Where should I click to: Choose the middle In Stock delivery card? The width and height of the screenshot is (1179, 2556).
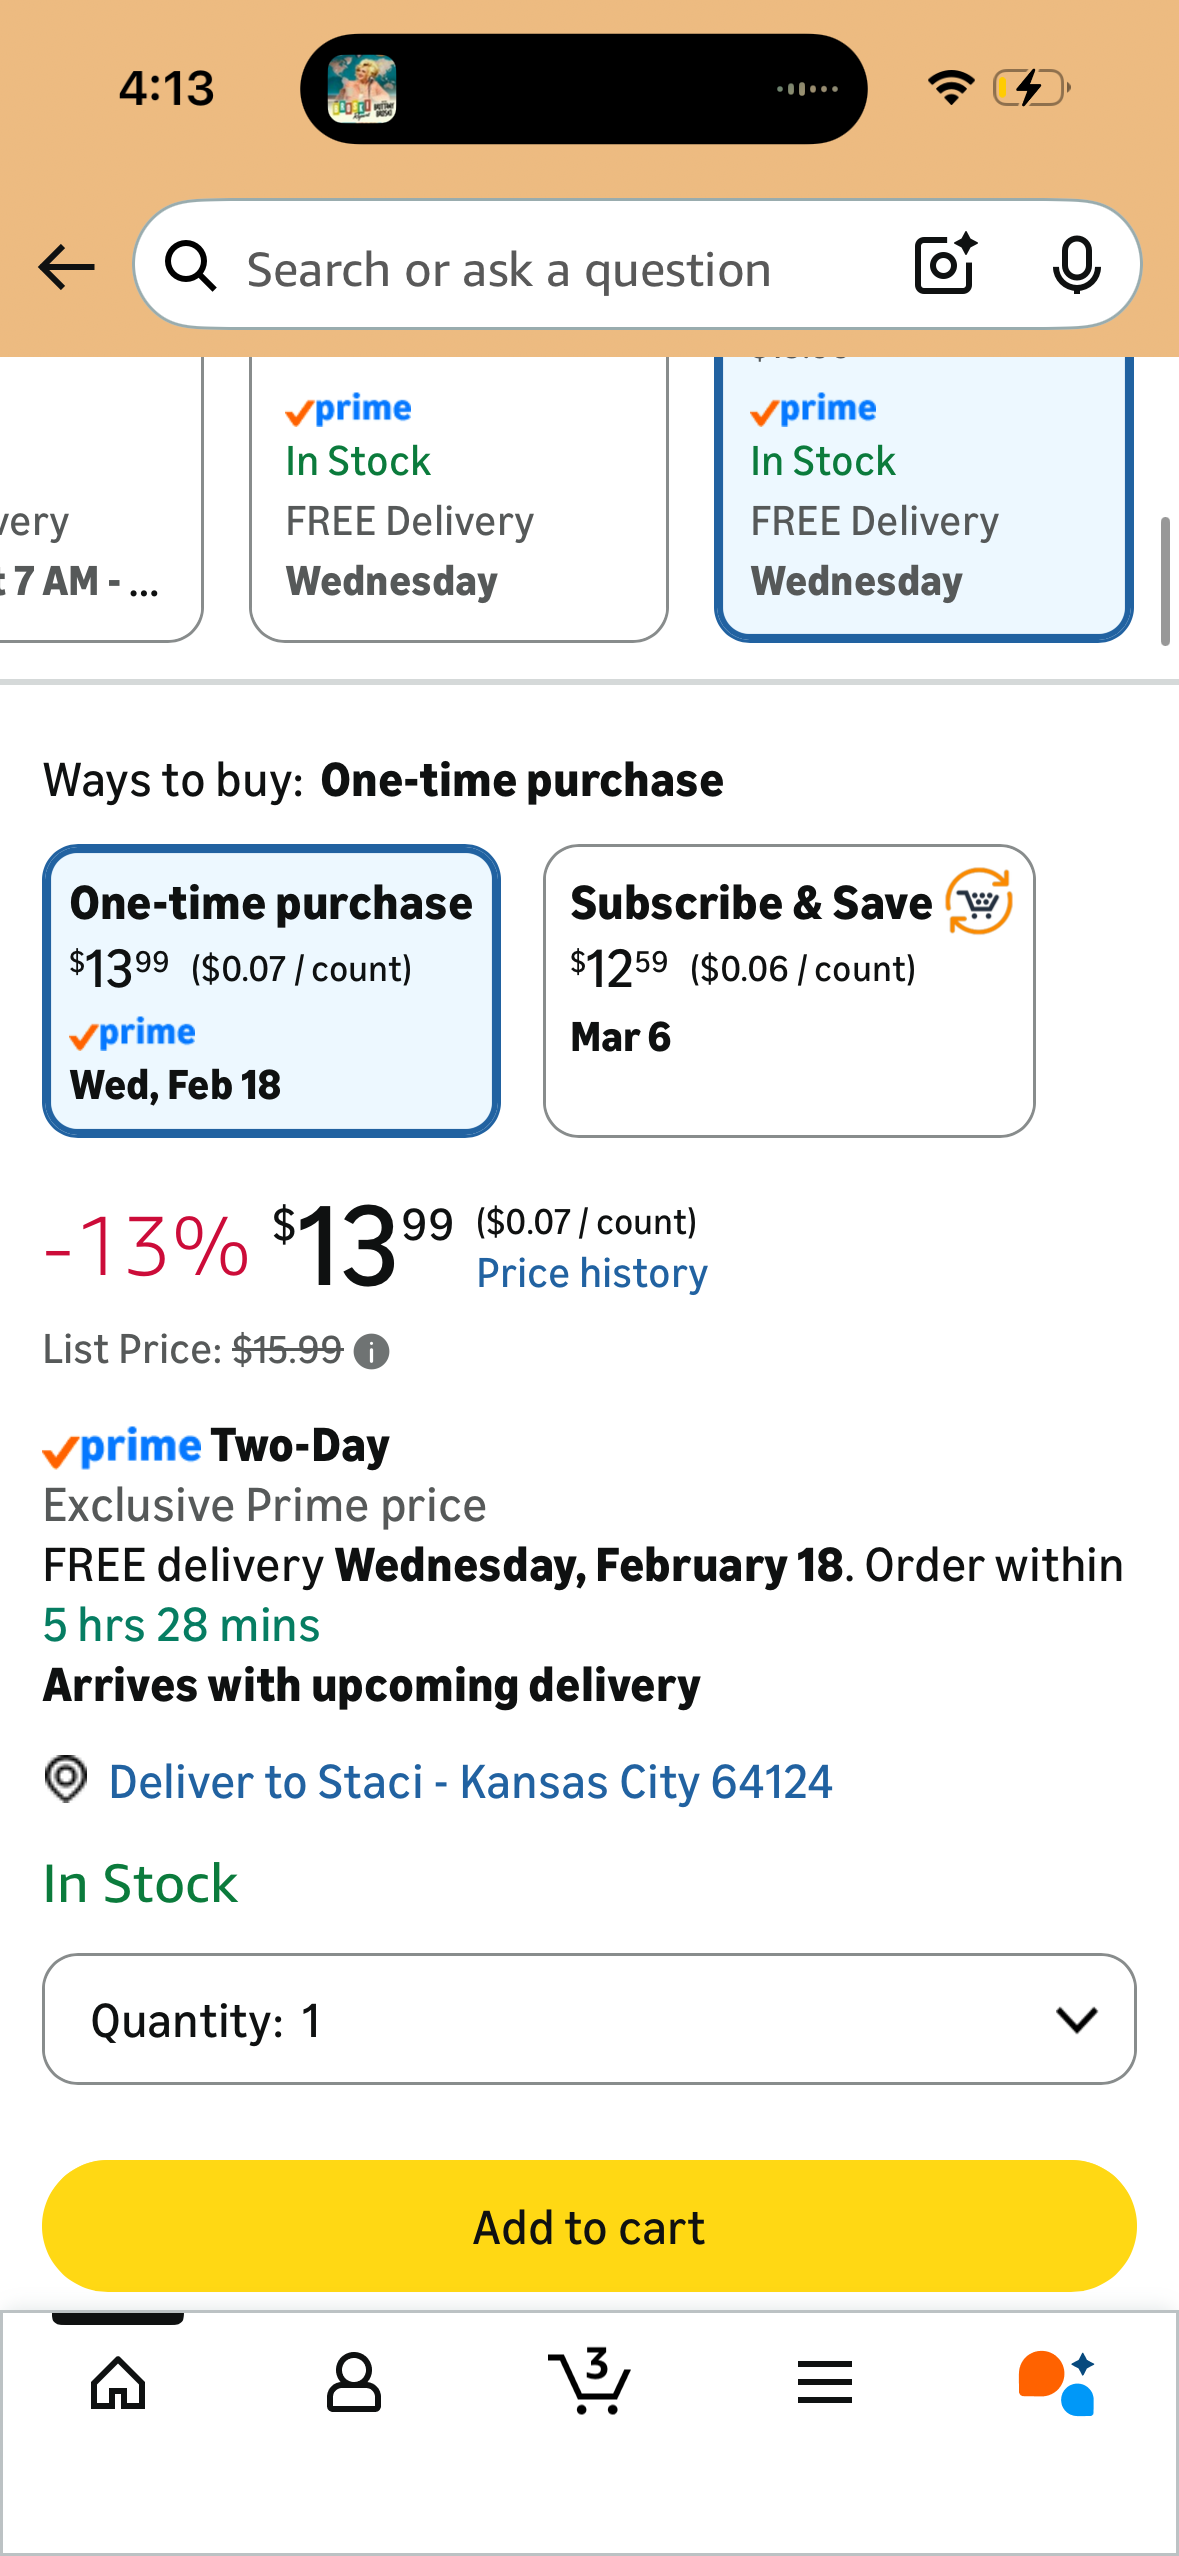(x=458, y=500)
